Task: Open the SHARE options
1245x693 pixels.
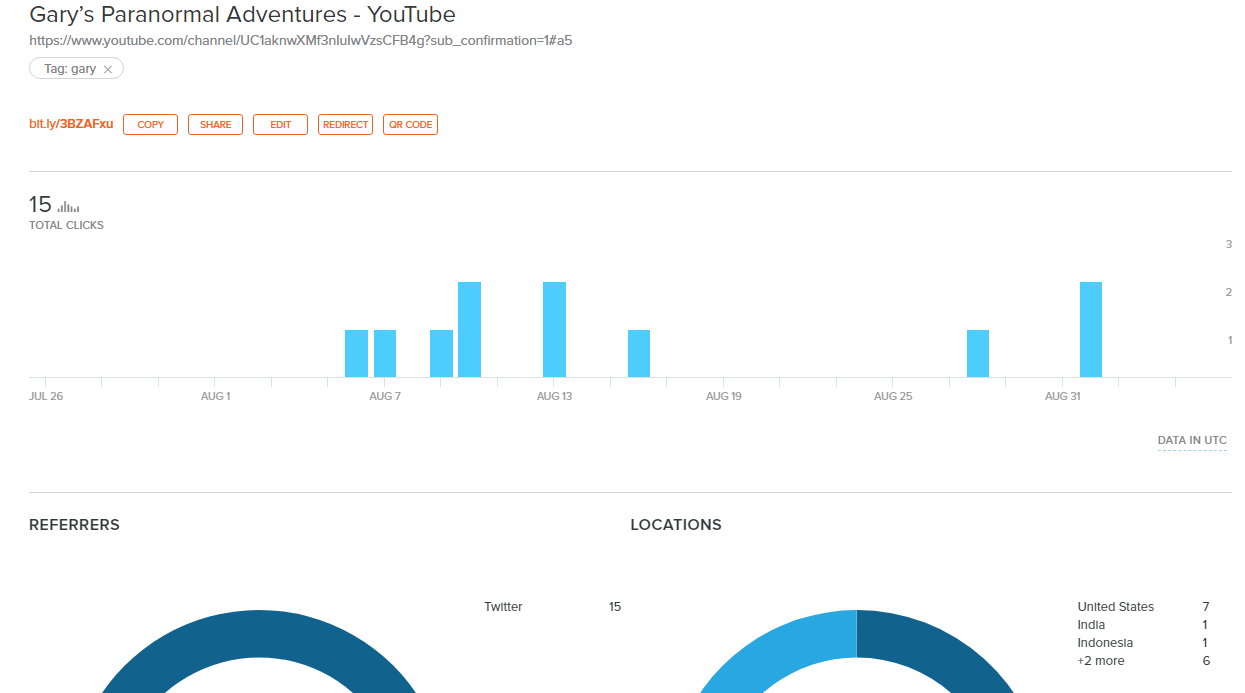Action: 215,125
